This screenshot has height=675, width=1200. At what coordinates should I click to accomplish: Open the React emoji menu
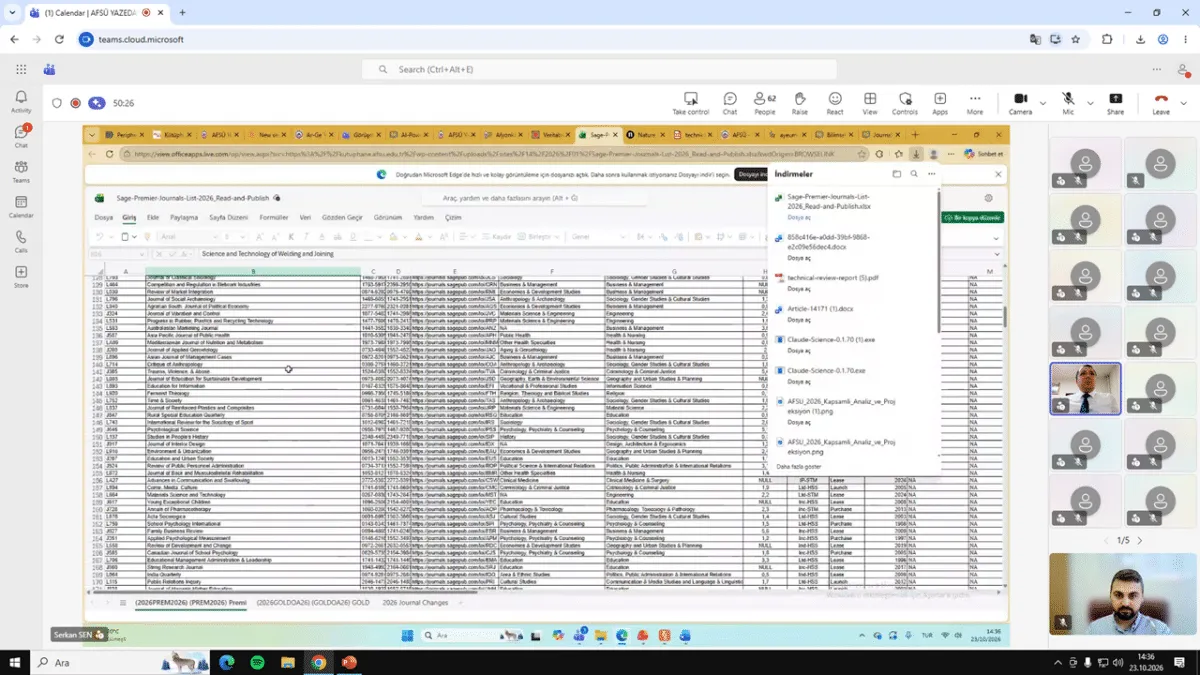(835, 103)
